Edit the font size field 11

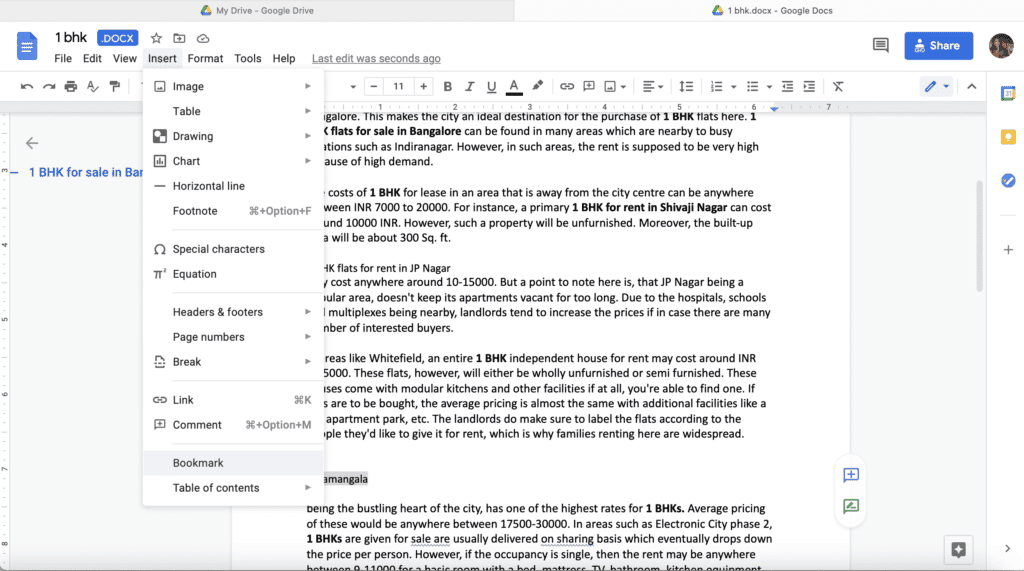pos(398,87)
